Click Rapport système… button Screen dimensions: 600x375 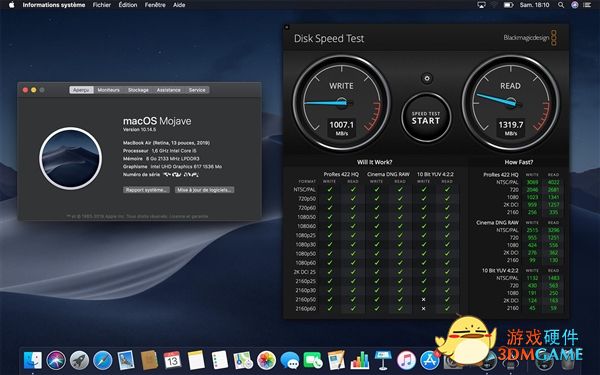147,190
